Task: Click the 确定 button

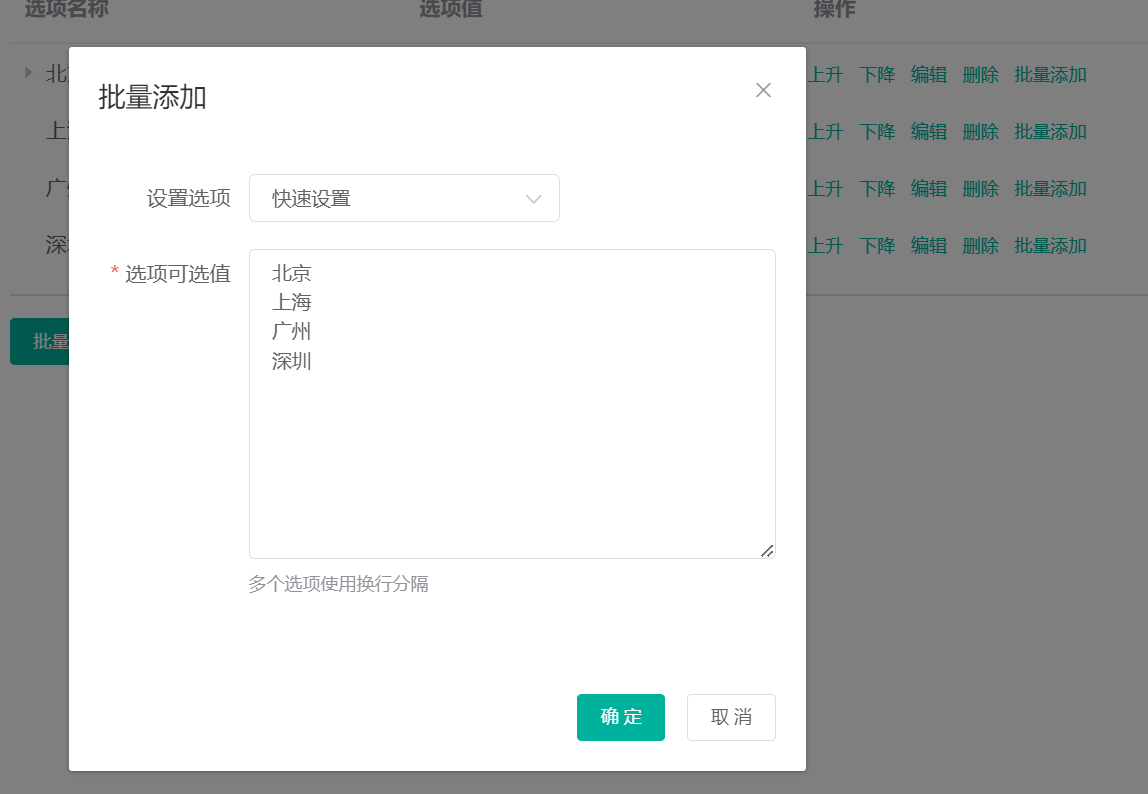Action: 620,717
